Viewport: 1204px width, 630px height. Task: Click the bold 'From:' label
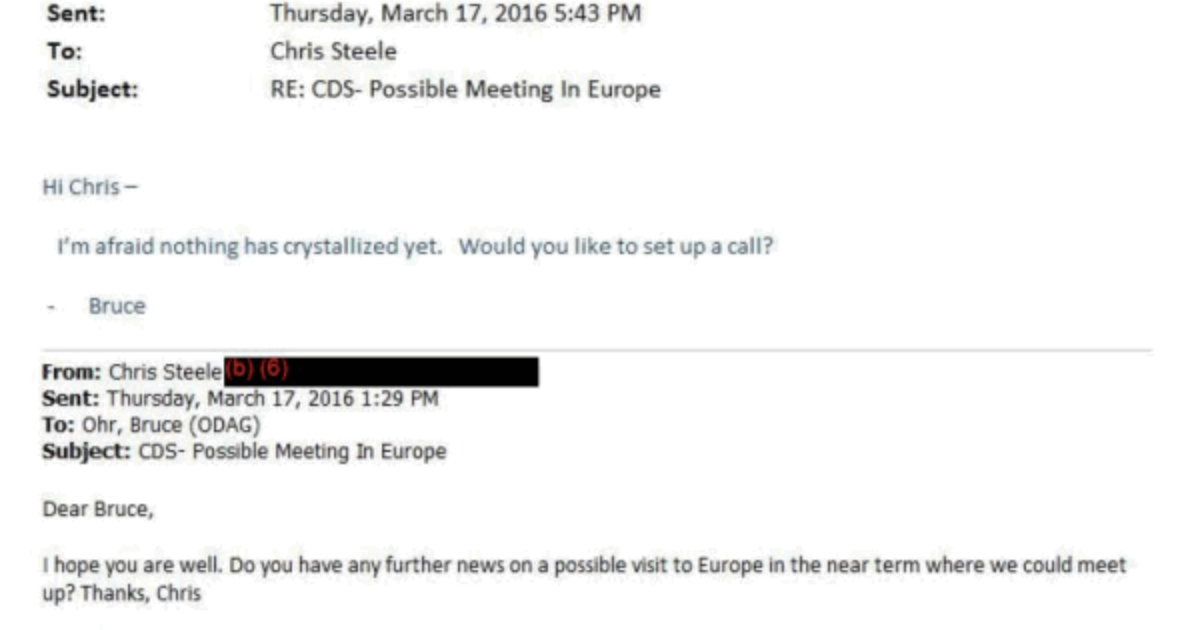tap(72, 372)
